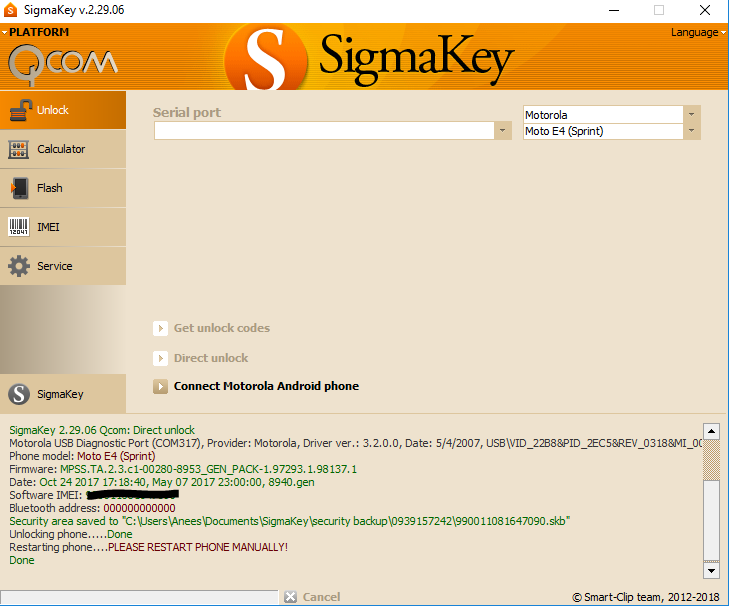Click the Service gear icon
This screenshot has width=729, height=606.
(19, 266)
